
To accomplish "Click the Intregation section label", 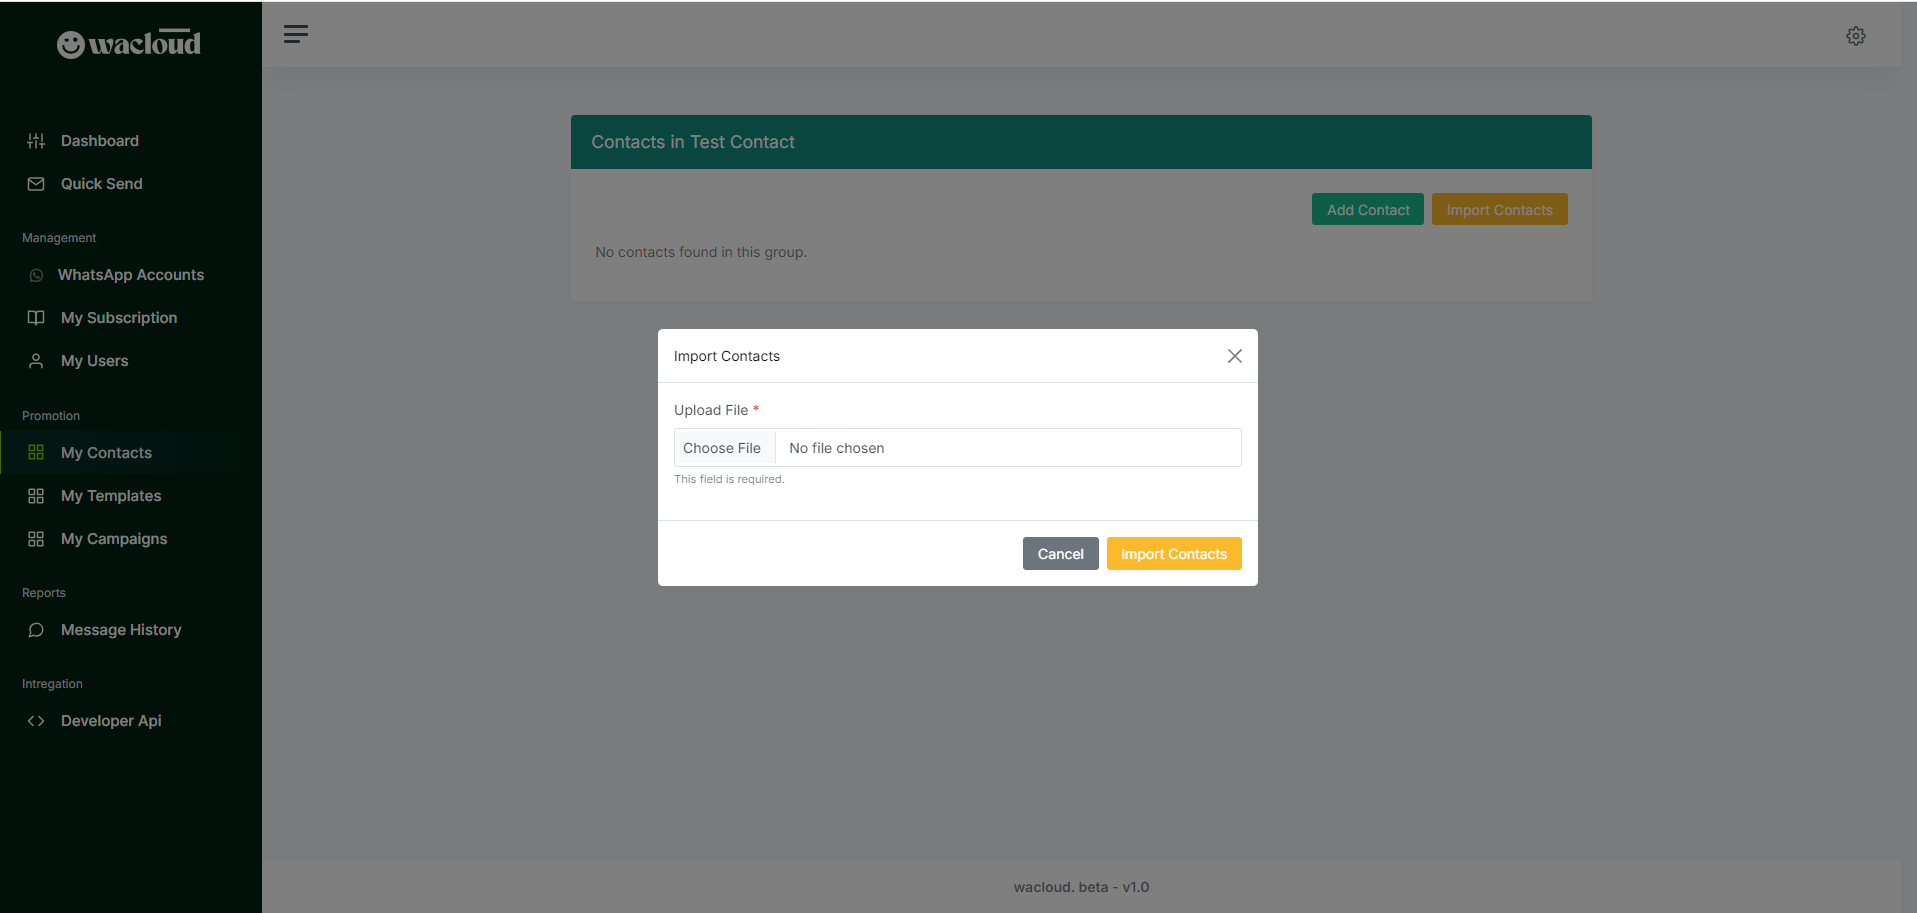I will pos(52,684).
